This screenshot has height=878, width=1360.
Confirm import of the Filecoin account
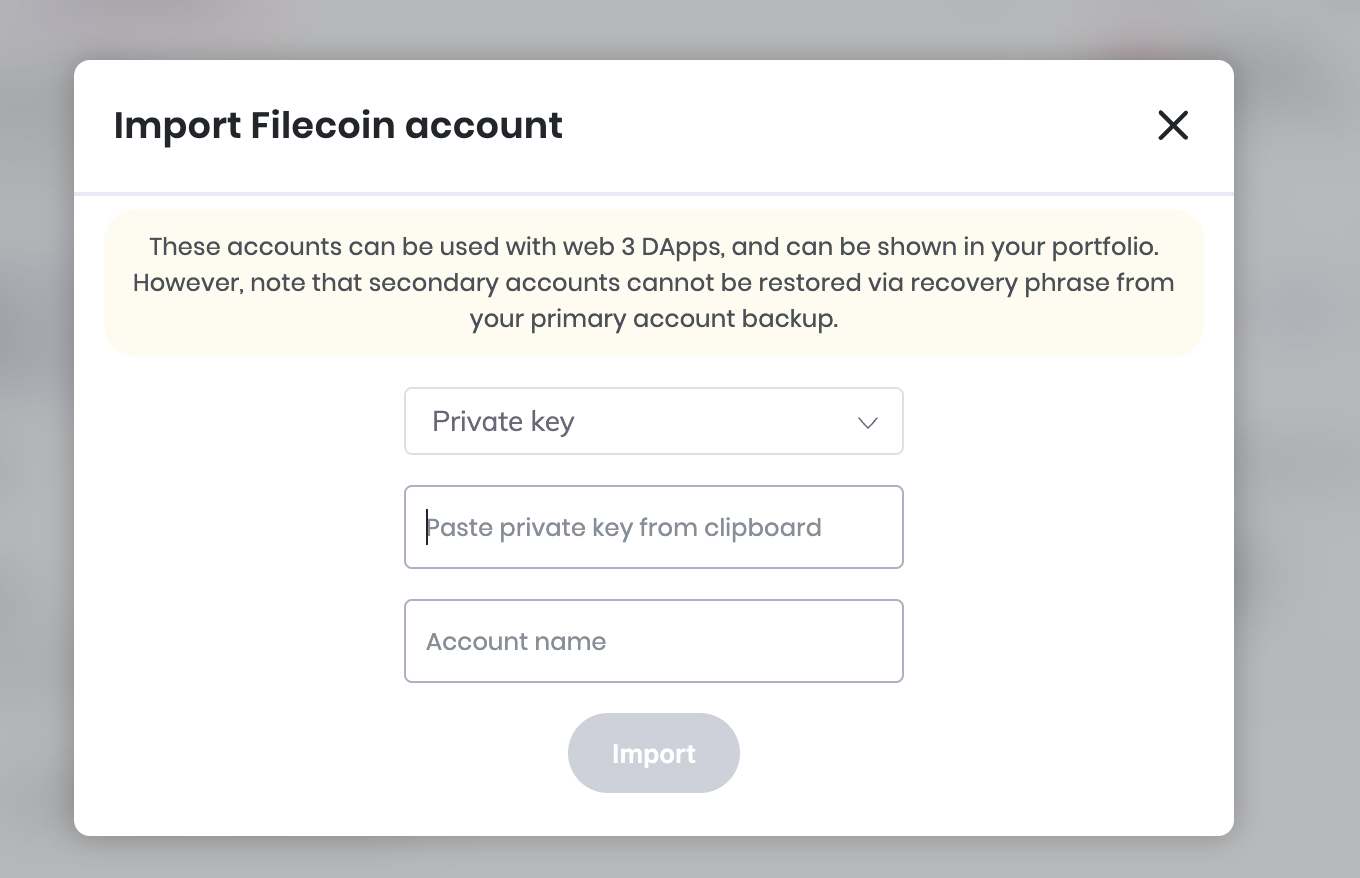click(654, 753)
